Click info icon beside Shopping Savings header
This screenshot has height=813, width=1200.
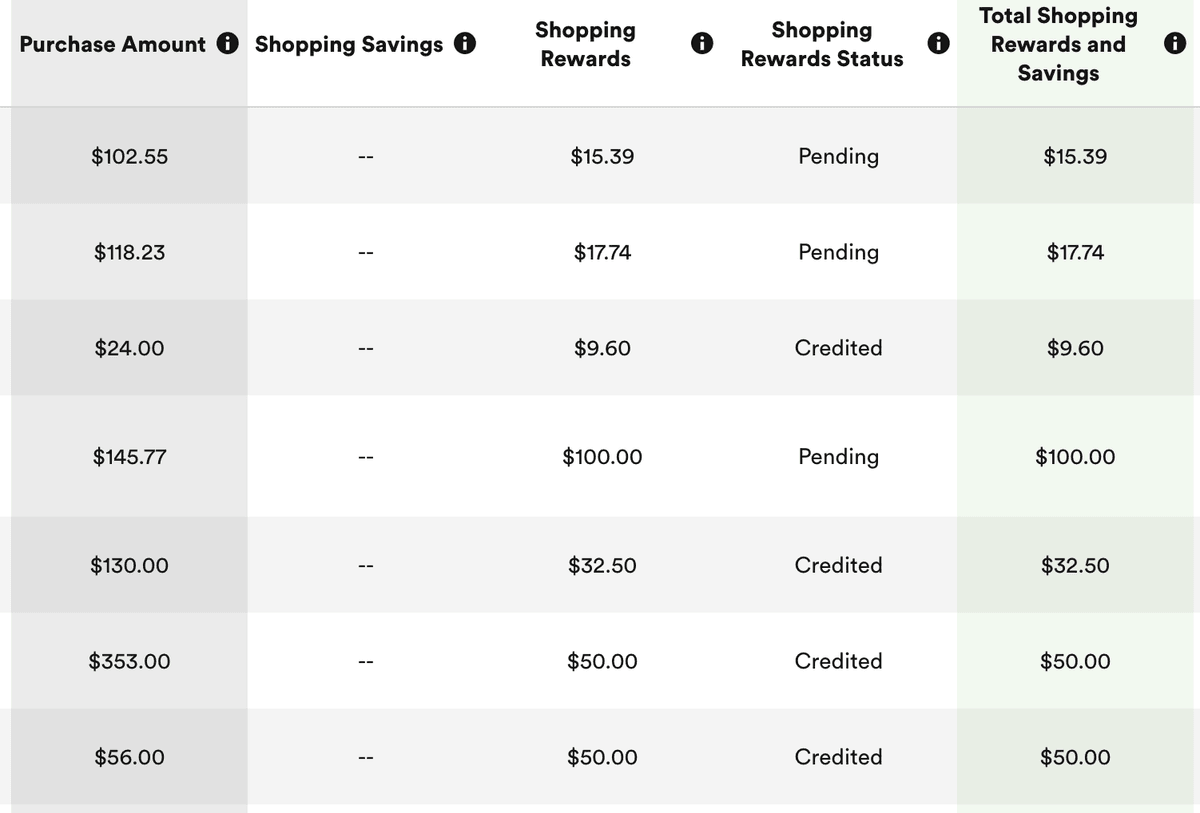[x=464, y=44]
